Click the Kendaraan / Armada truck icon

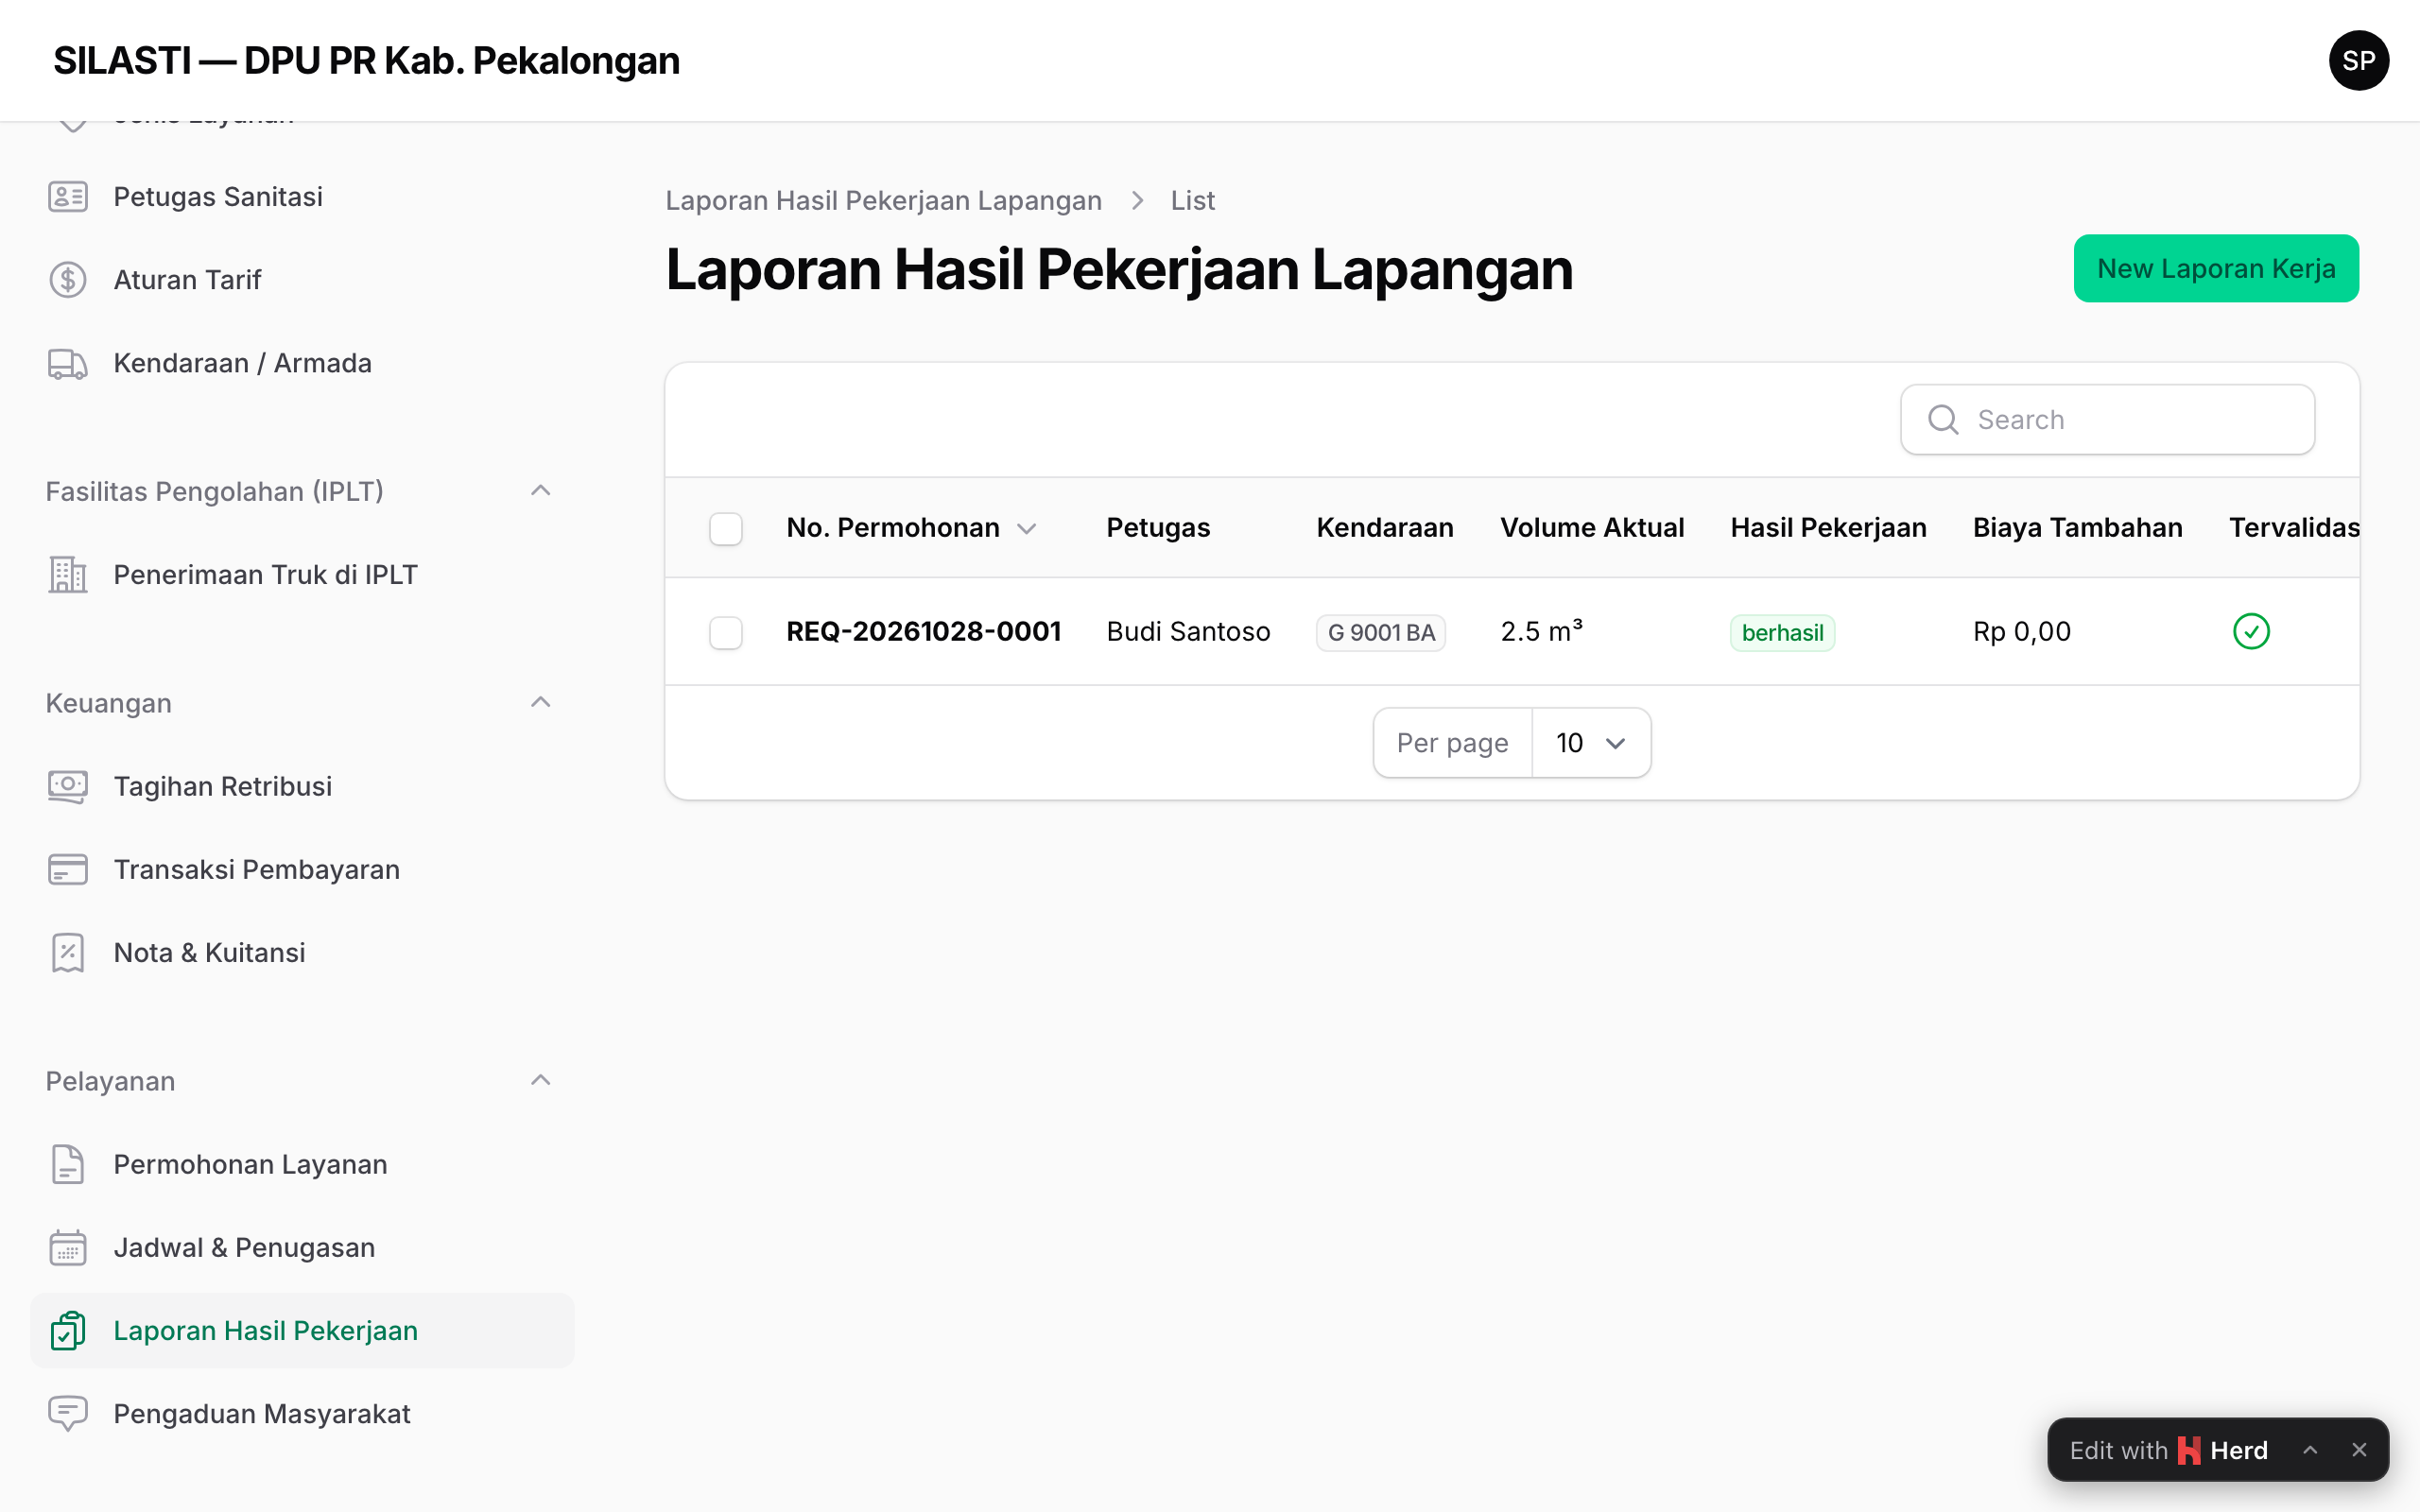[68, 363]
